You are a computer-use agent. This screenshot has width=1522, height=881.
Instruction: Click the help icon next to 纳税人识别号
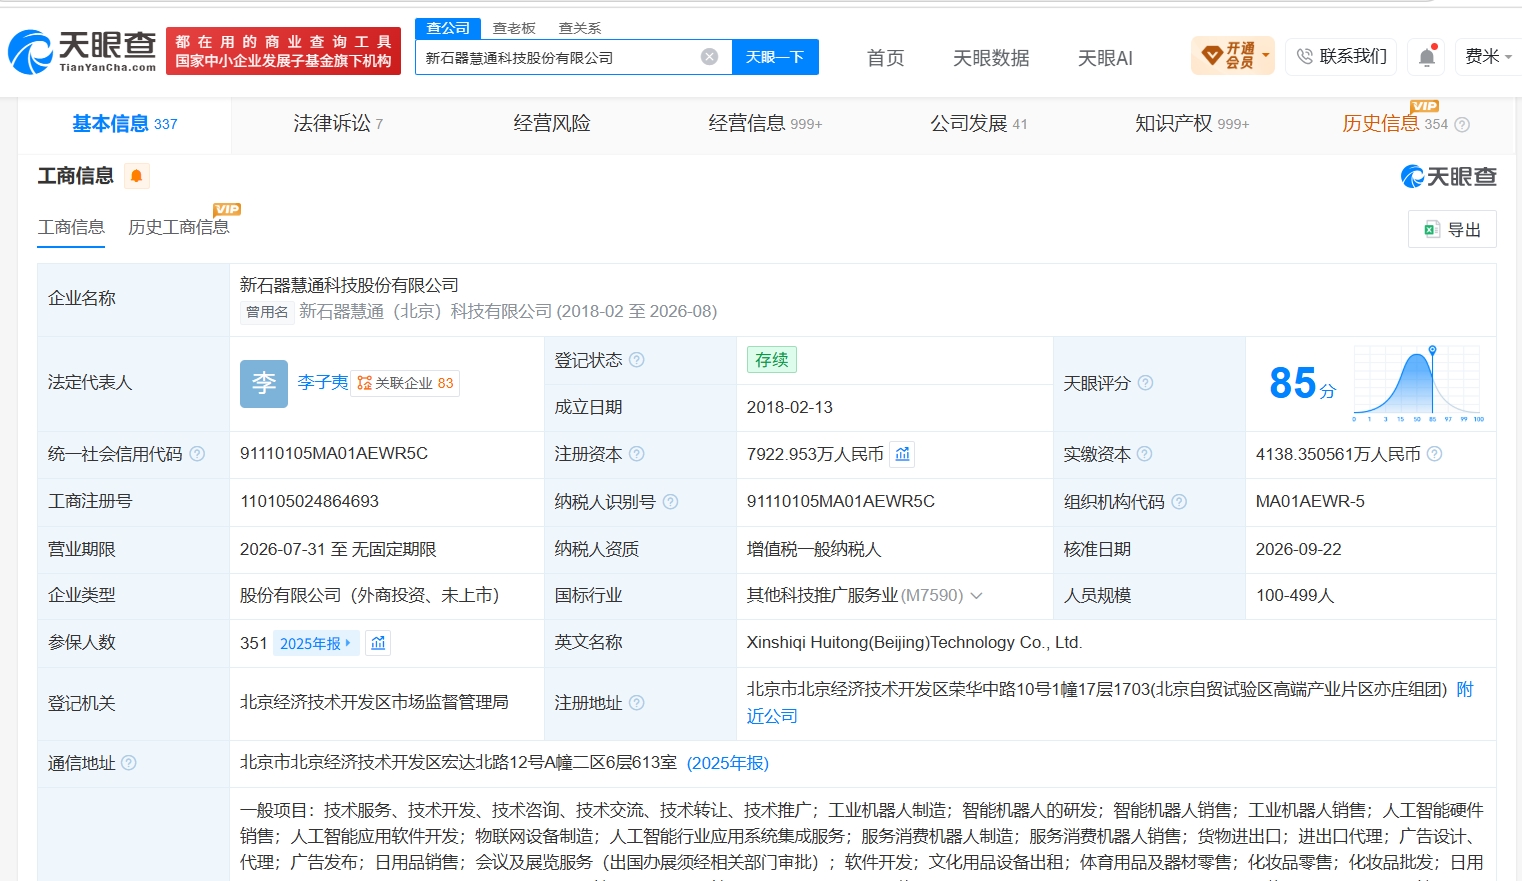[x=671, y=502]
